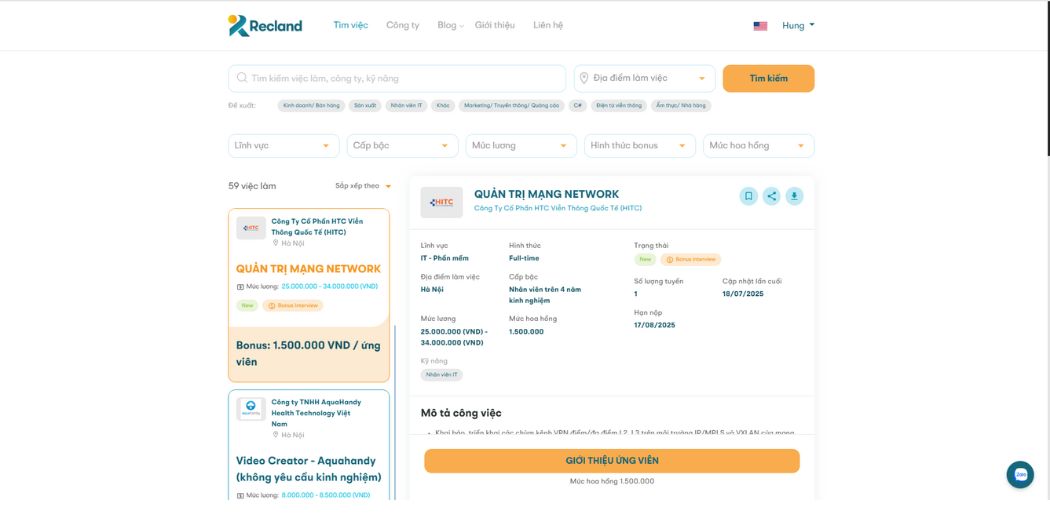
Task: Click the Recland logo
Action: [x=265, y=25]
